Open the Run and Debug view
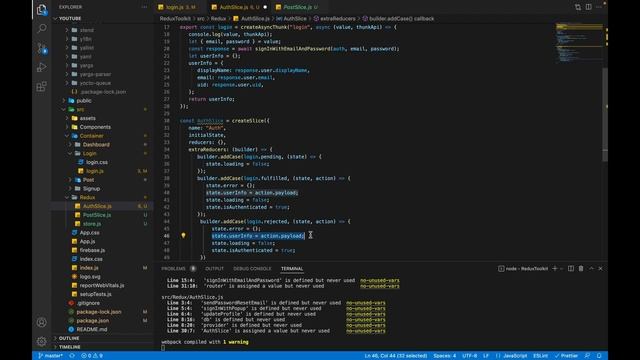The height and width of the screenshot is (360, 640). point(42,67)
